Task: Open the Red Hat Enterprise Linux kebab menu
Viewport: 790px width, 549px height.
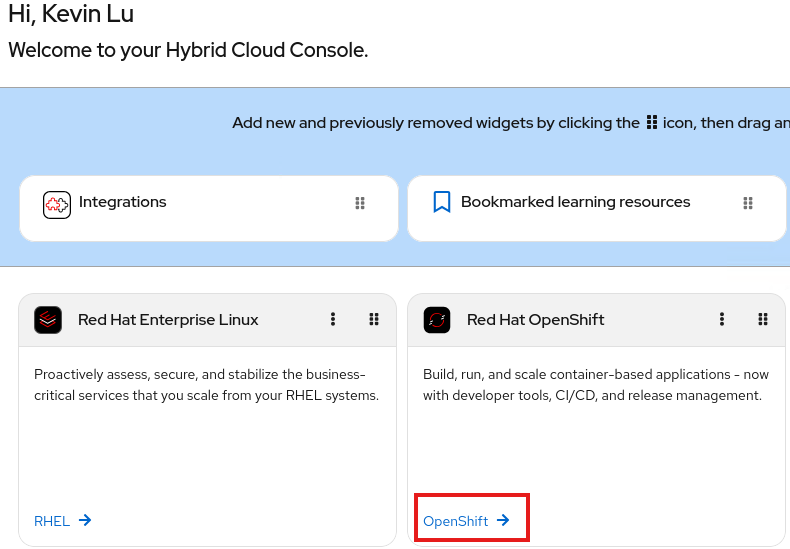Action: tap(333, 319)
